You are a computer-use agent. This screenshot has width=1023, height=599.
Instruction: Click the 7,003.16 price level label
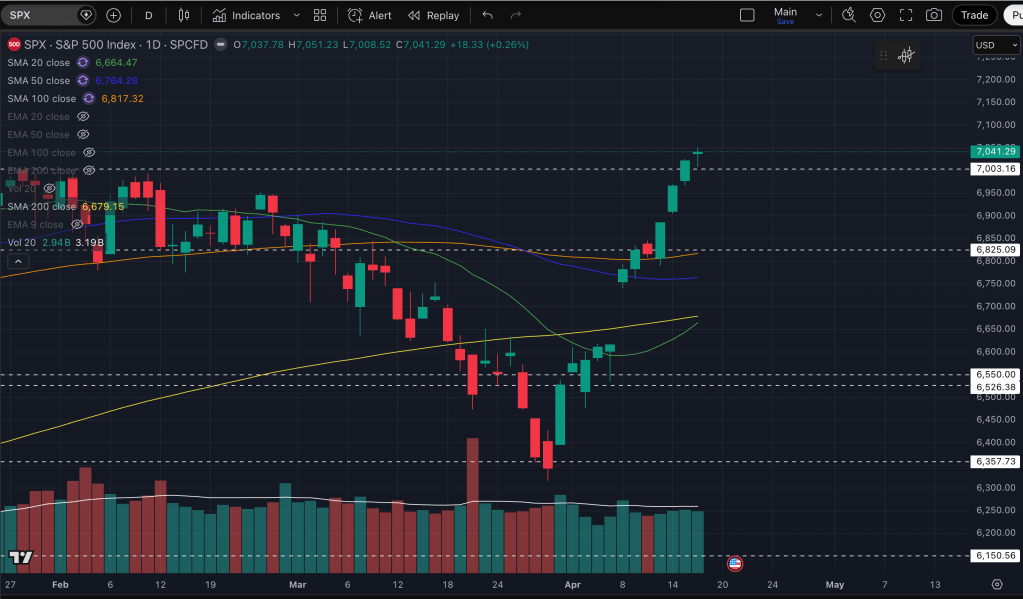995,169
